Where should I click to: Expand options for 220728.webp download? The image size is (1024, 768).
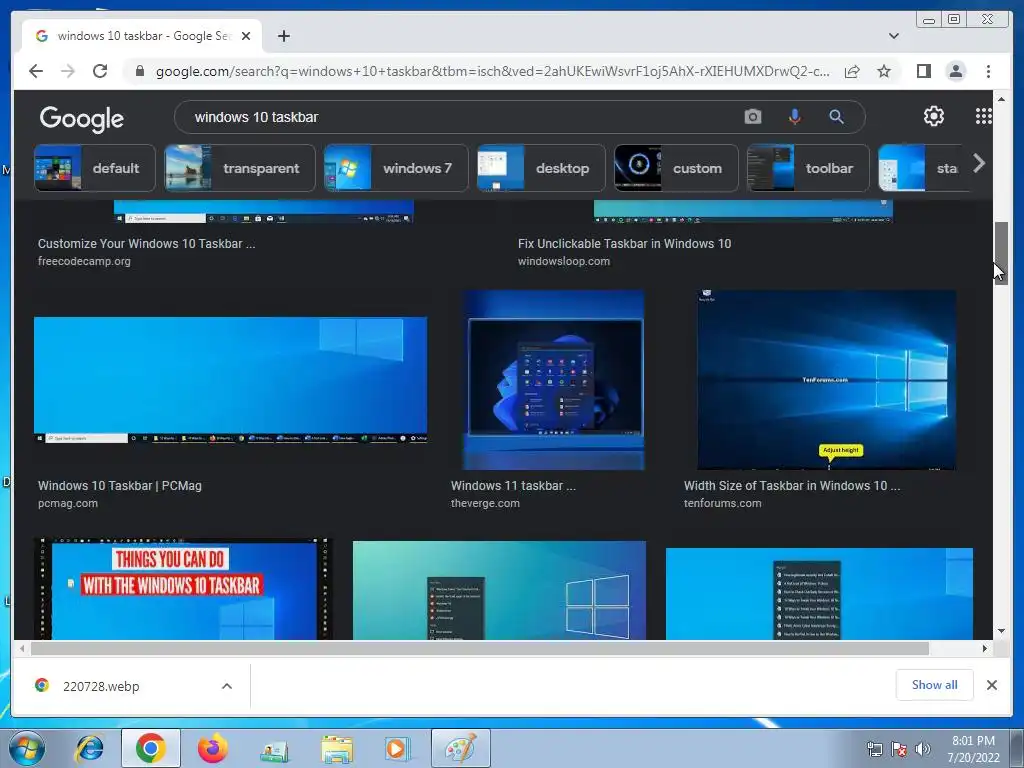coord(227,686)
